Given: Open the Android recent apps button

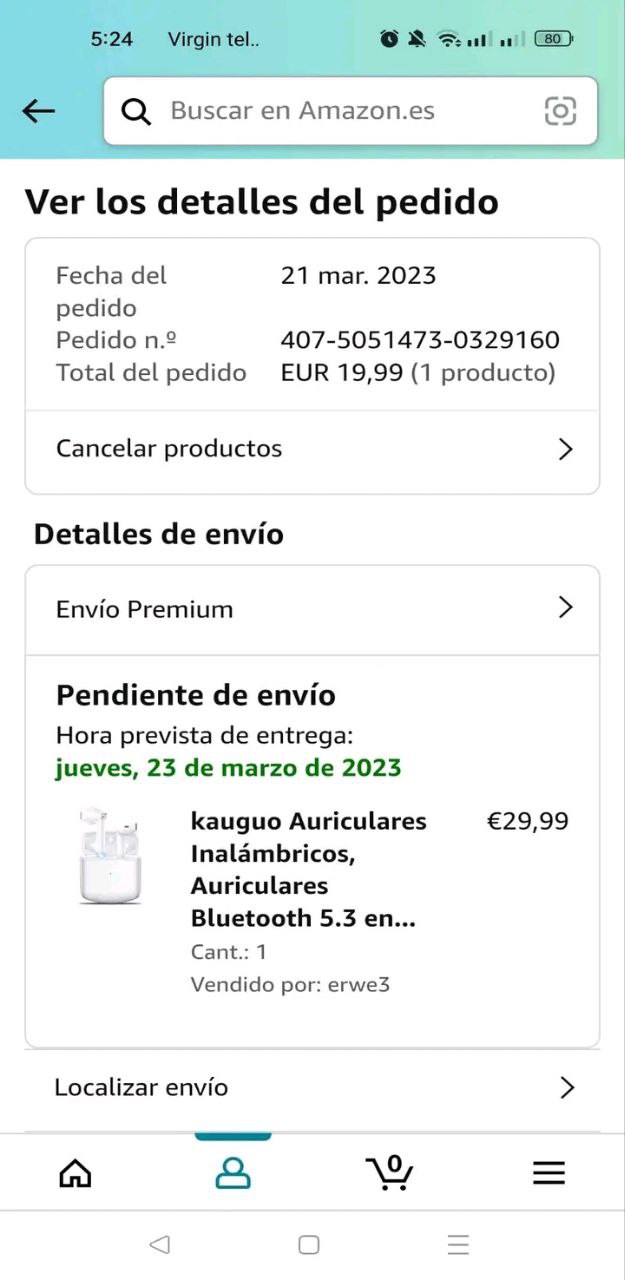Looking at the screenshot, I should [458, 1245].
